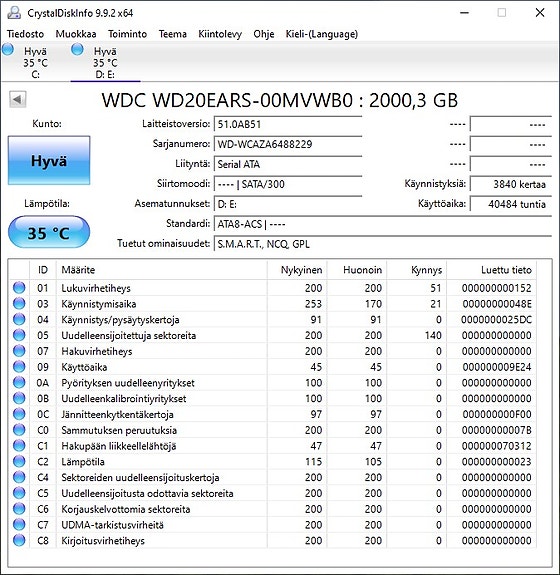This screenshot has height=575, width=560.
Task: Open the Kiintolevy menu
Action: pos(220,34)
